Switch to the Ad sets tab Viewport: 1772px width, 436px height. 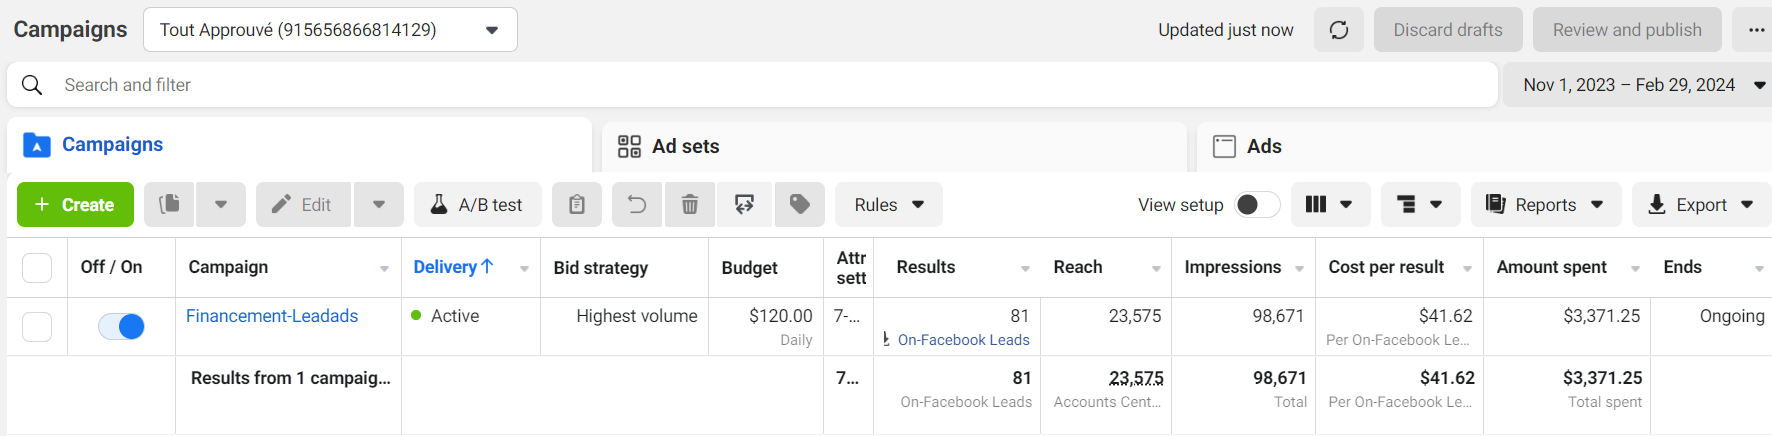[x=685, y=147]
